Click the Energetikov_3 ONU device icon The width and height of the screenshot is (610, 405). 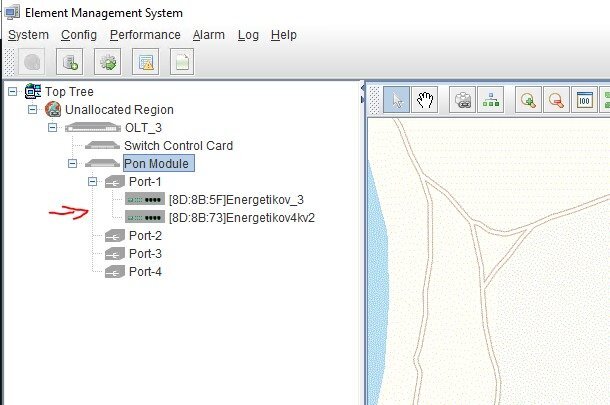(x=145, y=199)
